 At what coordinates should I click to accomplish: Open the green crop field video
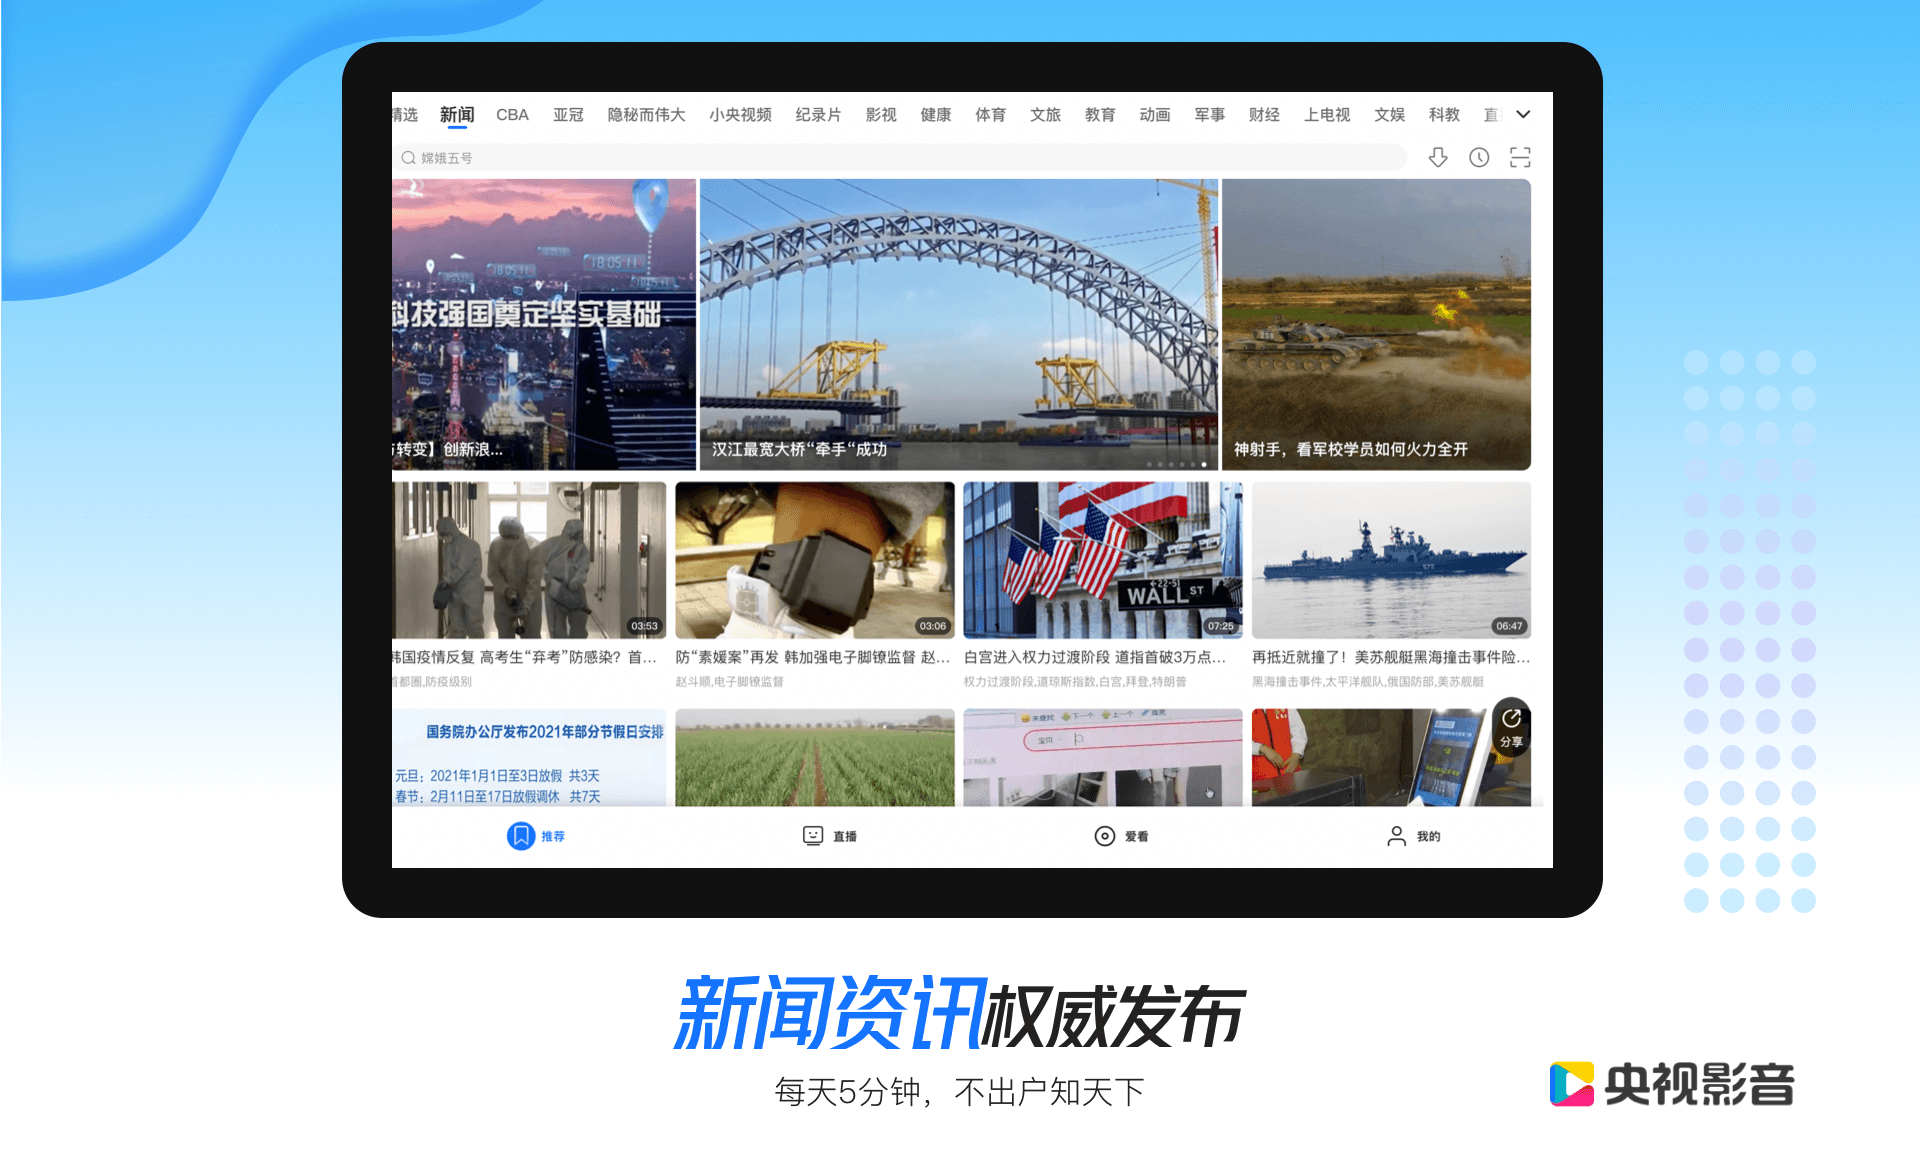pos(815,758)
